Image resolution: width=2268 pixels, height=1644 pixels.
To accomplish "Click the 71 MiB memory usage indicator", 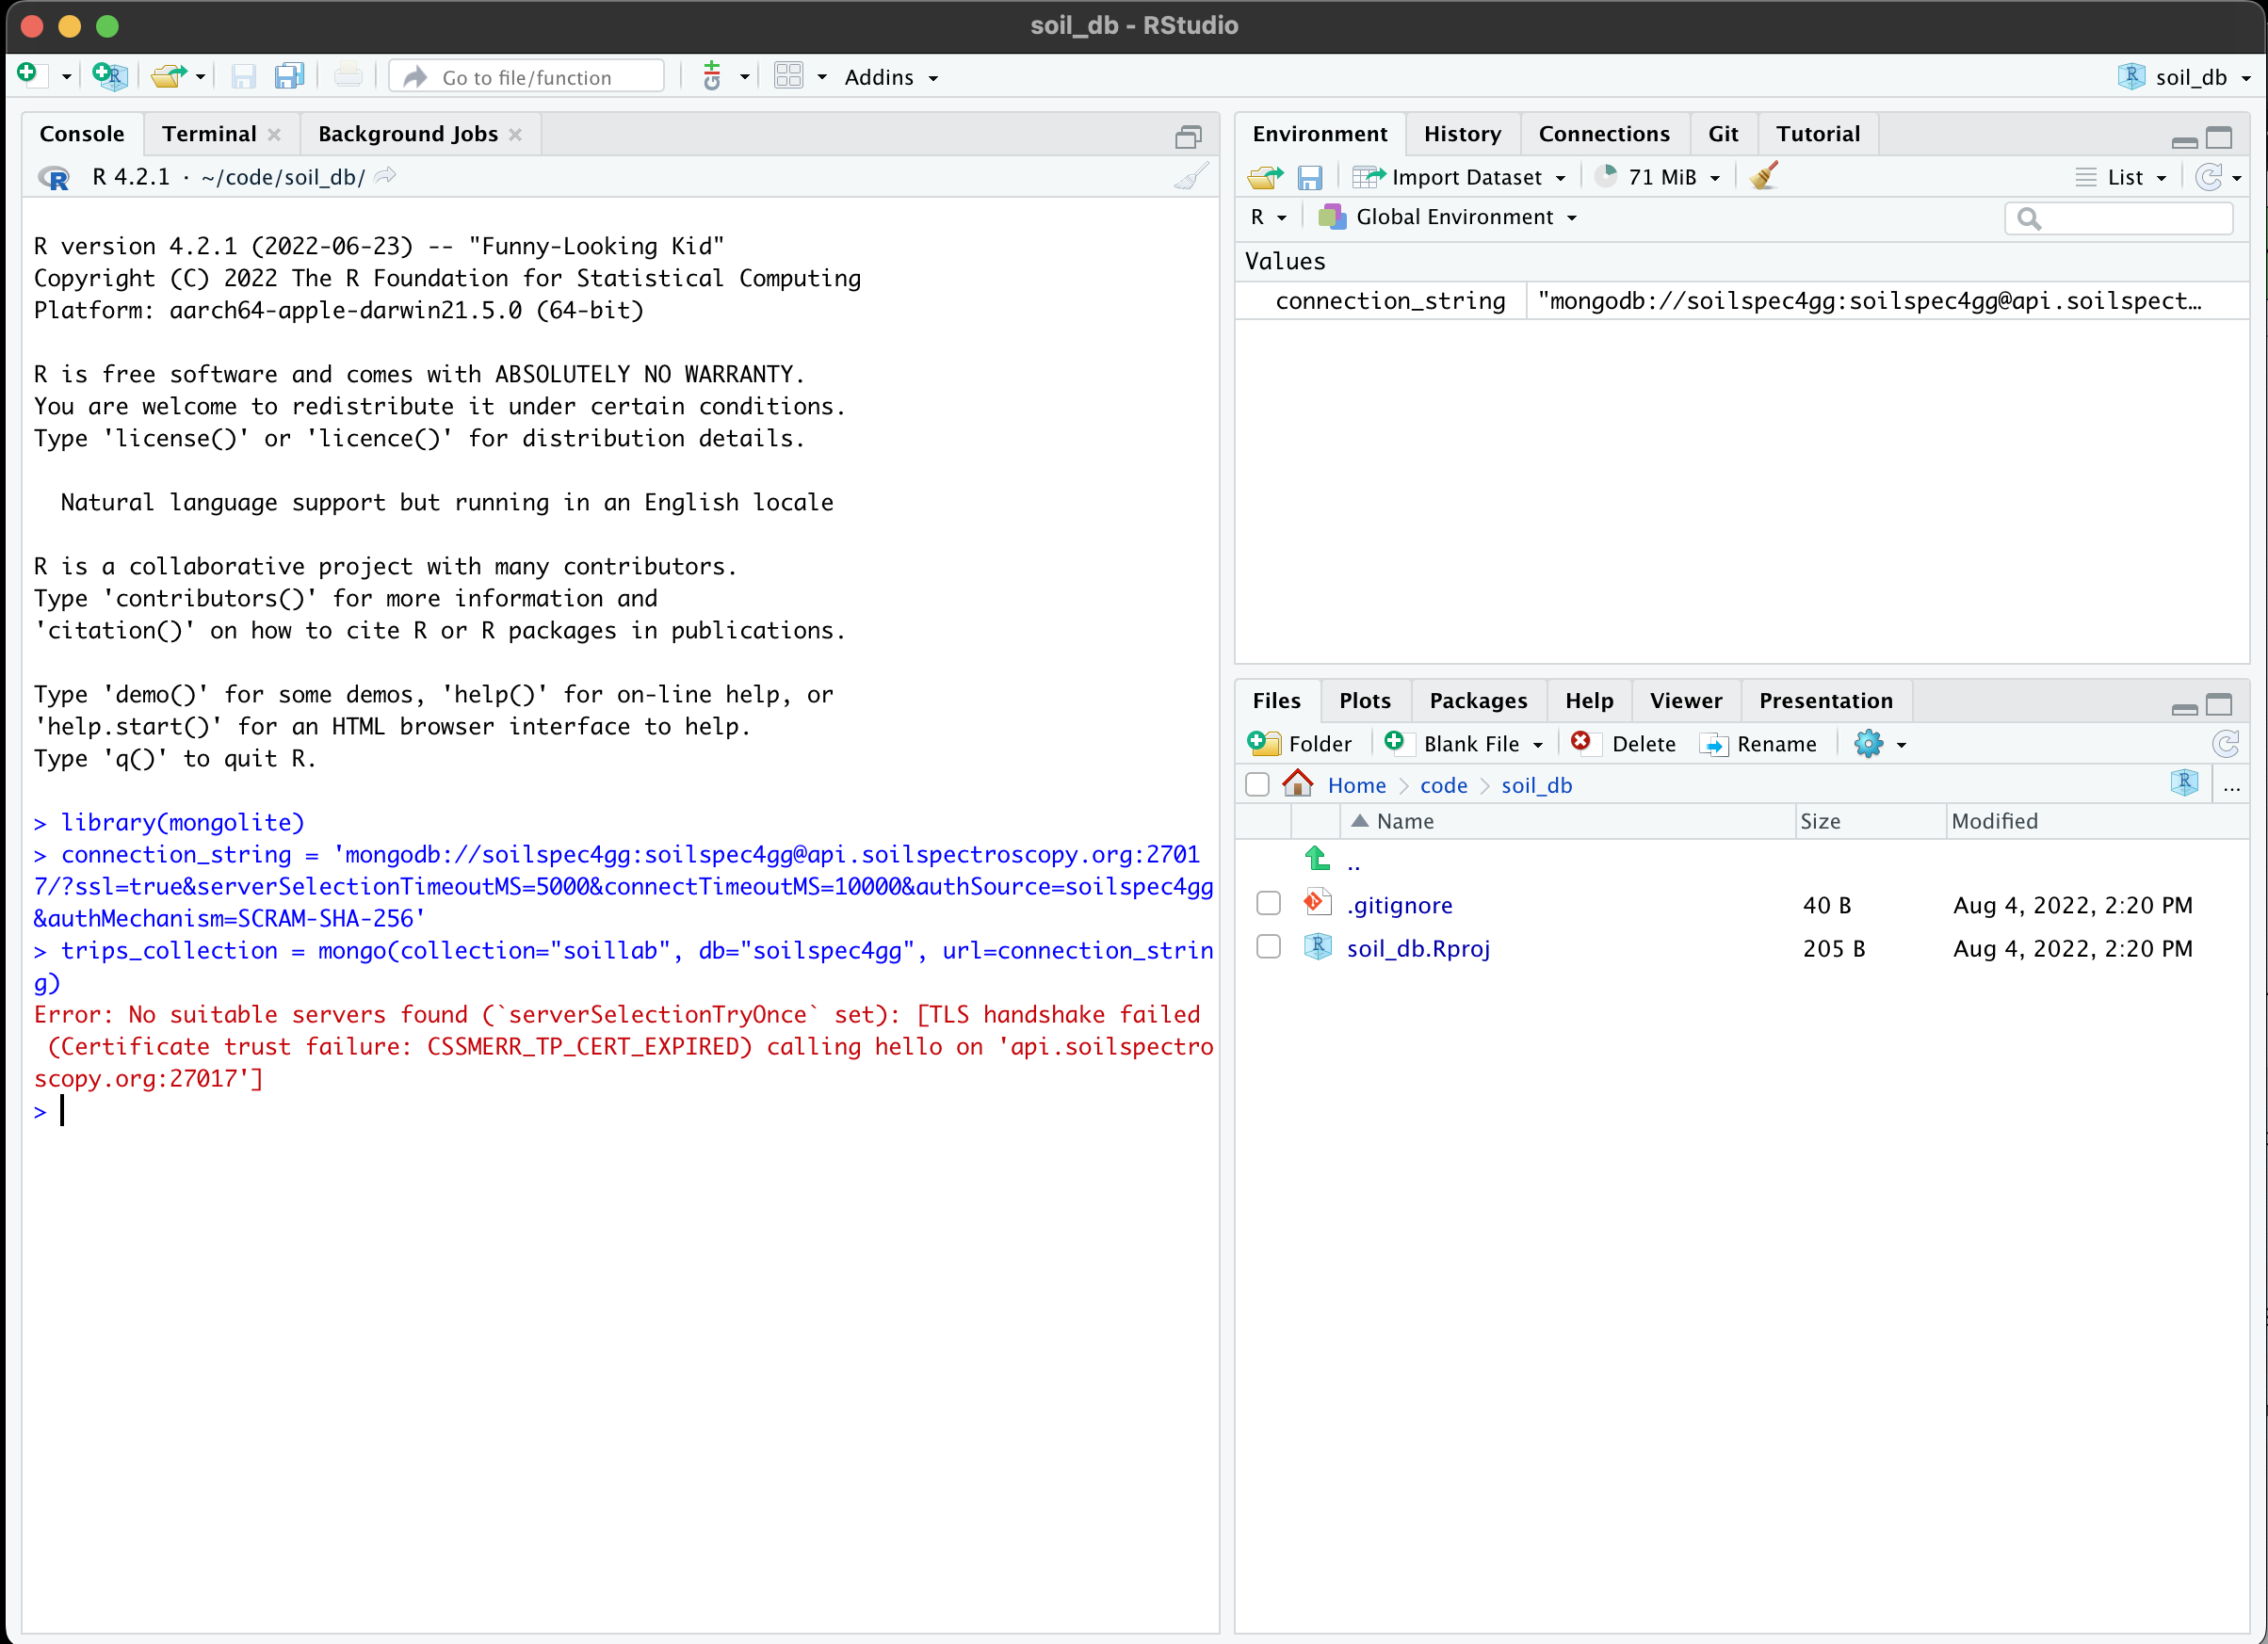I will pyautogui.click(x=1660, y=177).
